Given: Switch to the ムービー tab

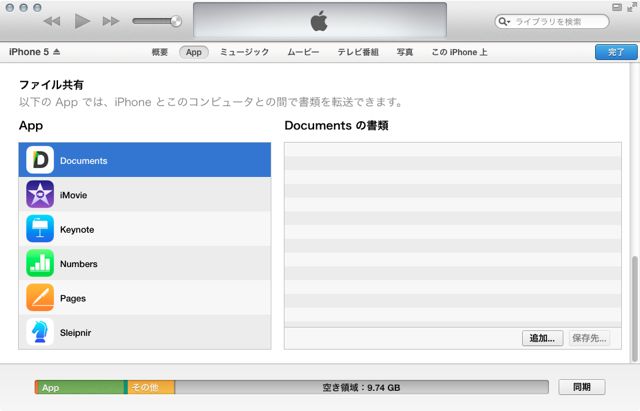Looking at the screenshot, I should [303, 52].
